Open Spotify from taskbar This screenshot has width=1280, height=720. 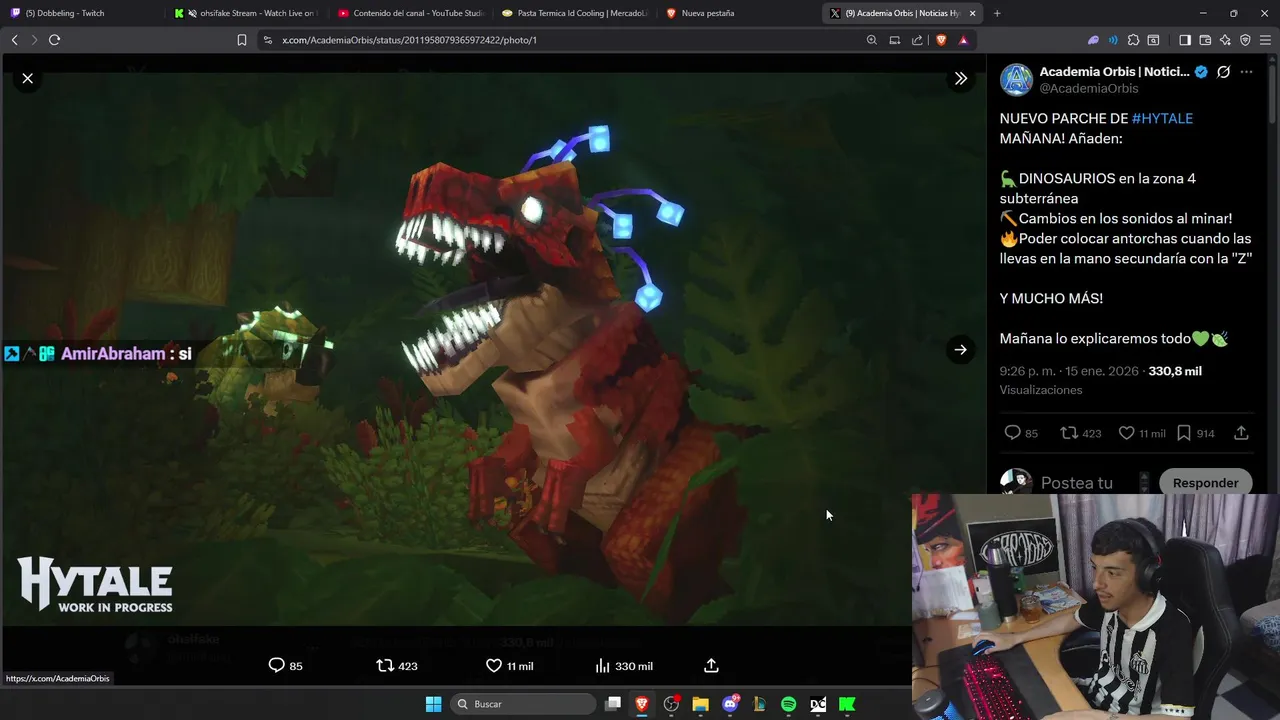coord(788,704)
